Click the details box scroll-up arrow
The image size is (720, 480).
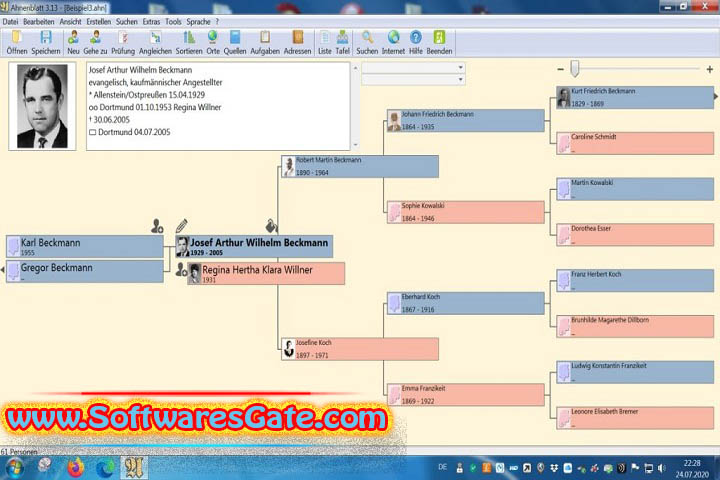355,68
